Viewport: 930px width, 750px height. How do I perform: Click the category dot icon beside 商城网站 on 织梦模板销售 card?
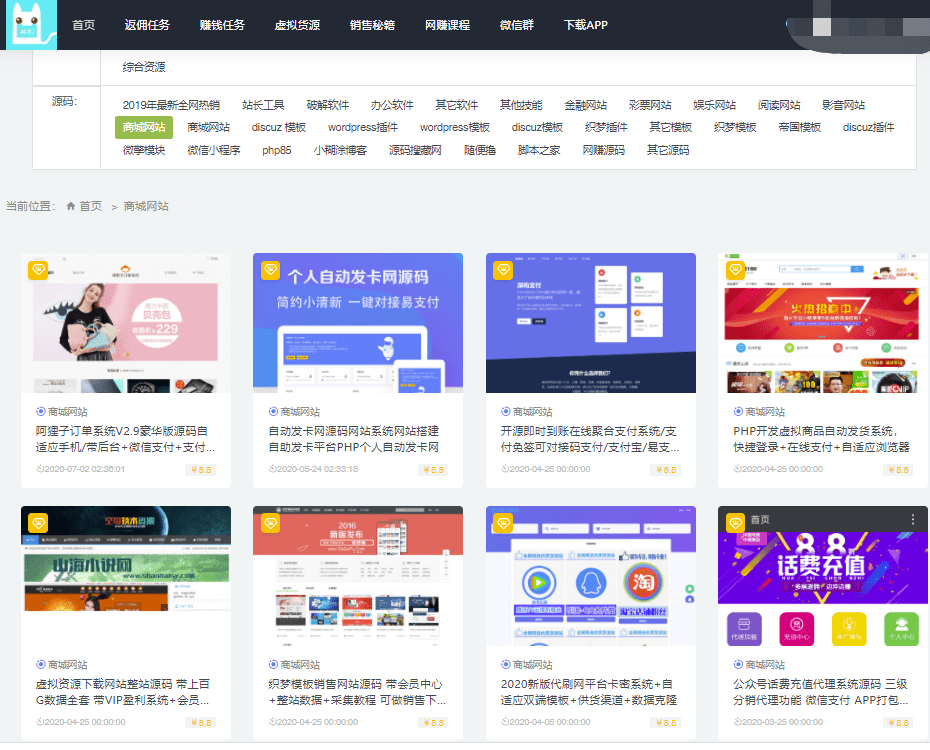click(x=274, y=664)
